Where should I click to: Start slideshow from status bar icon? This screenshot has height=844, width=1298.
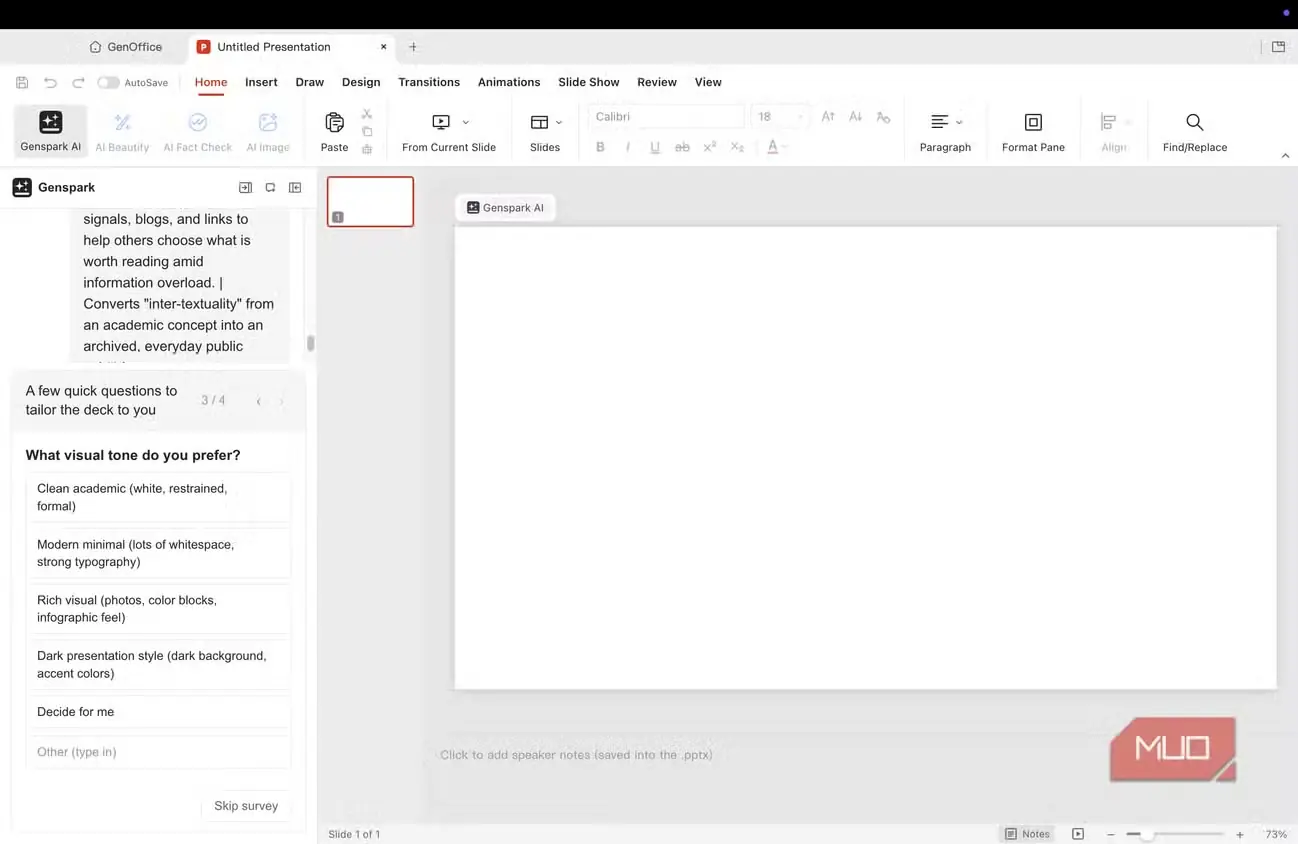pyautogui.click(x=1078, y=834)
